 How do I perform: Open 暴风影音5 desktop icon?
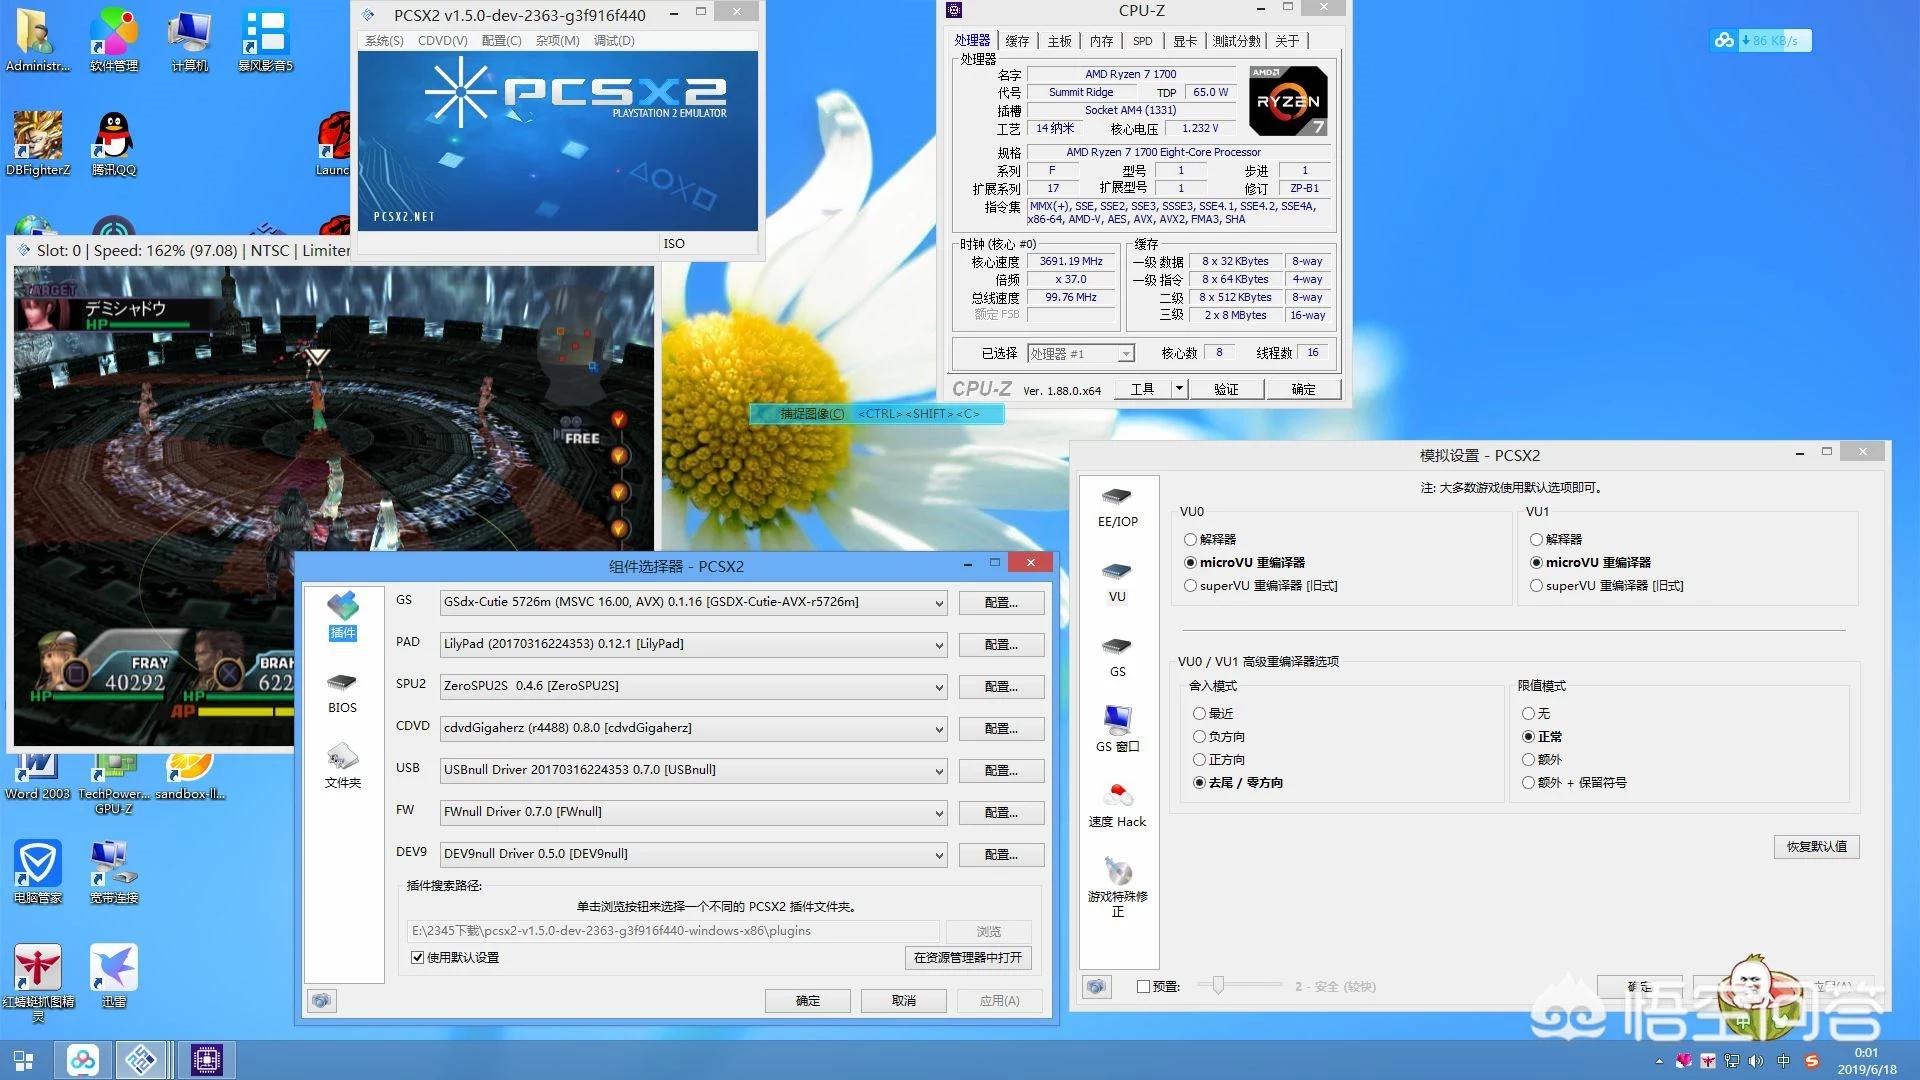pyautogui.click(x=265, y=40)
